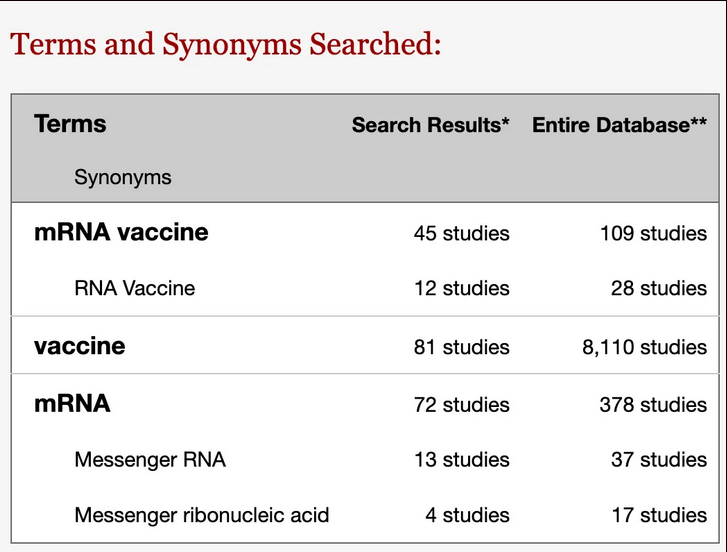
Task: Click 81 studies for vaccine
Action: pyautogui.click(x=462, y=347)
